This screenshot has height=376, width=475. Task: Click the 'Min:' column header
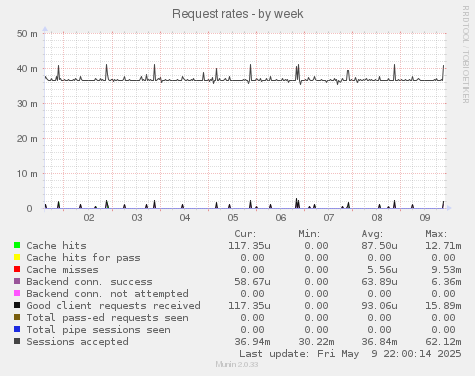point(309,234)
